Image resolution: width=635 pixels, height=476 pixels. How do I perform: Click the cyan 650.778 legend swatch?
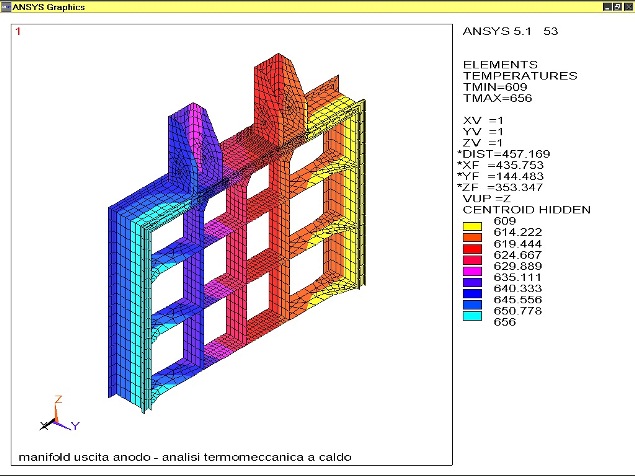click(x=472, y=316)
